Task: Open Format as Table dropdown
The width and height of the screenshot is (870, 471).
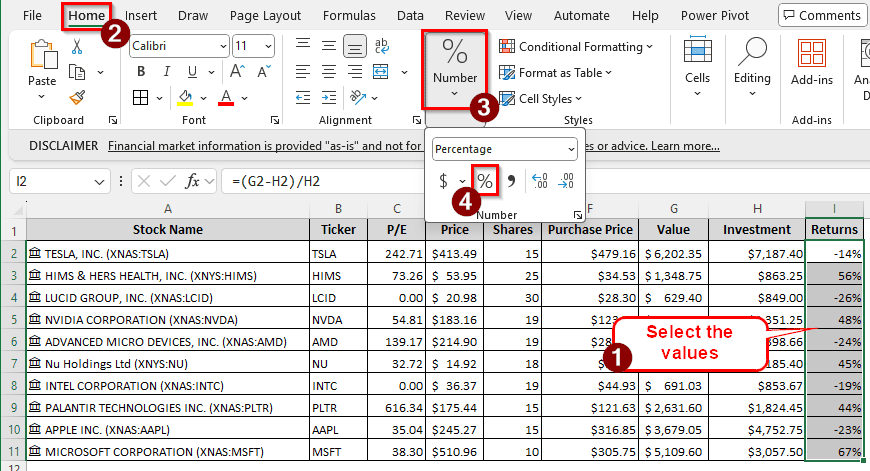Action: pyautogui.click(x=555, y=73)
